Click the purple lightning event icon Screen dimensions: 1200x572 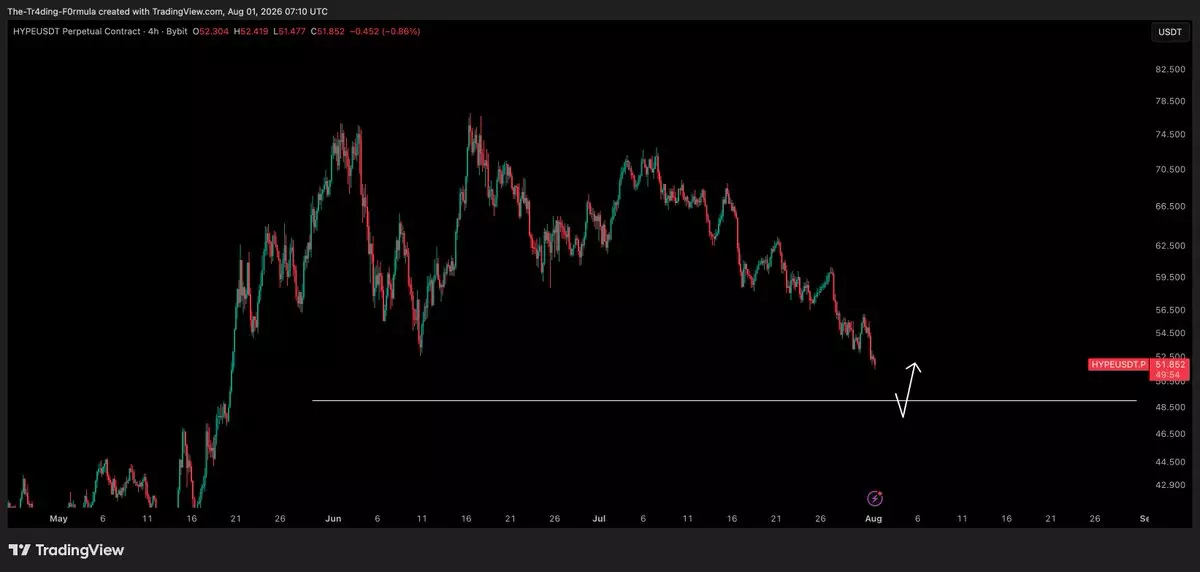[x=874, y=498]
